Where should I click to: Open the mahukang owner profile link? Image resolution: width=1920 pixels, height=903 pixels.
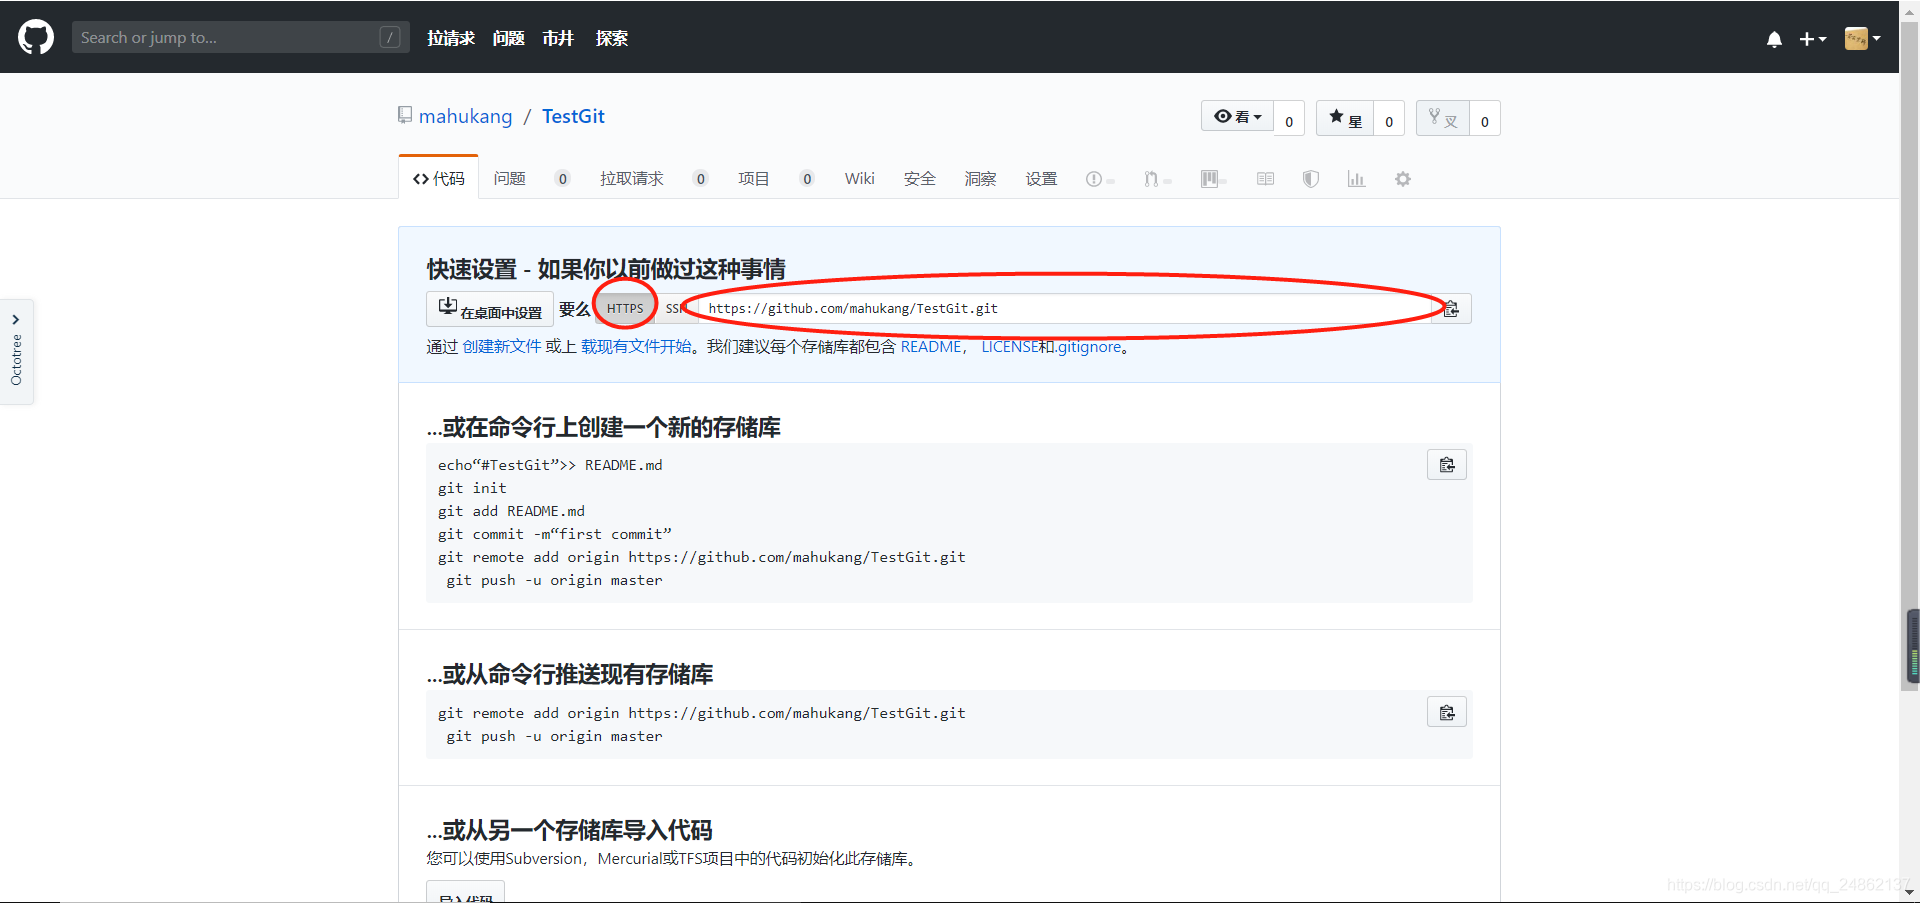pos(465,116)
